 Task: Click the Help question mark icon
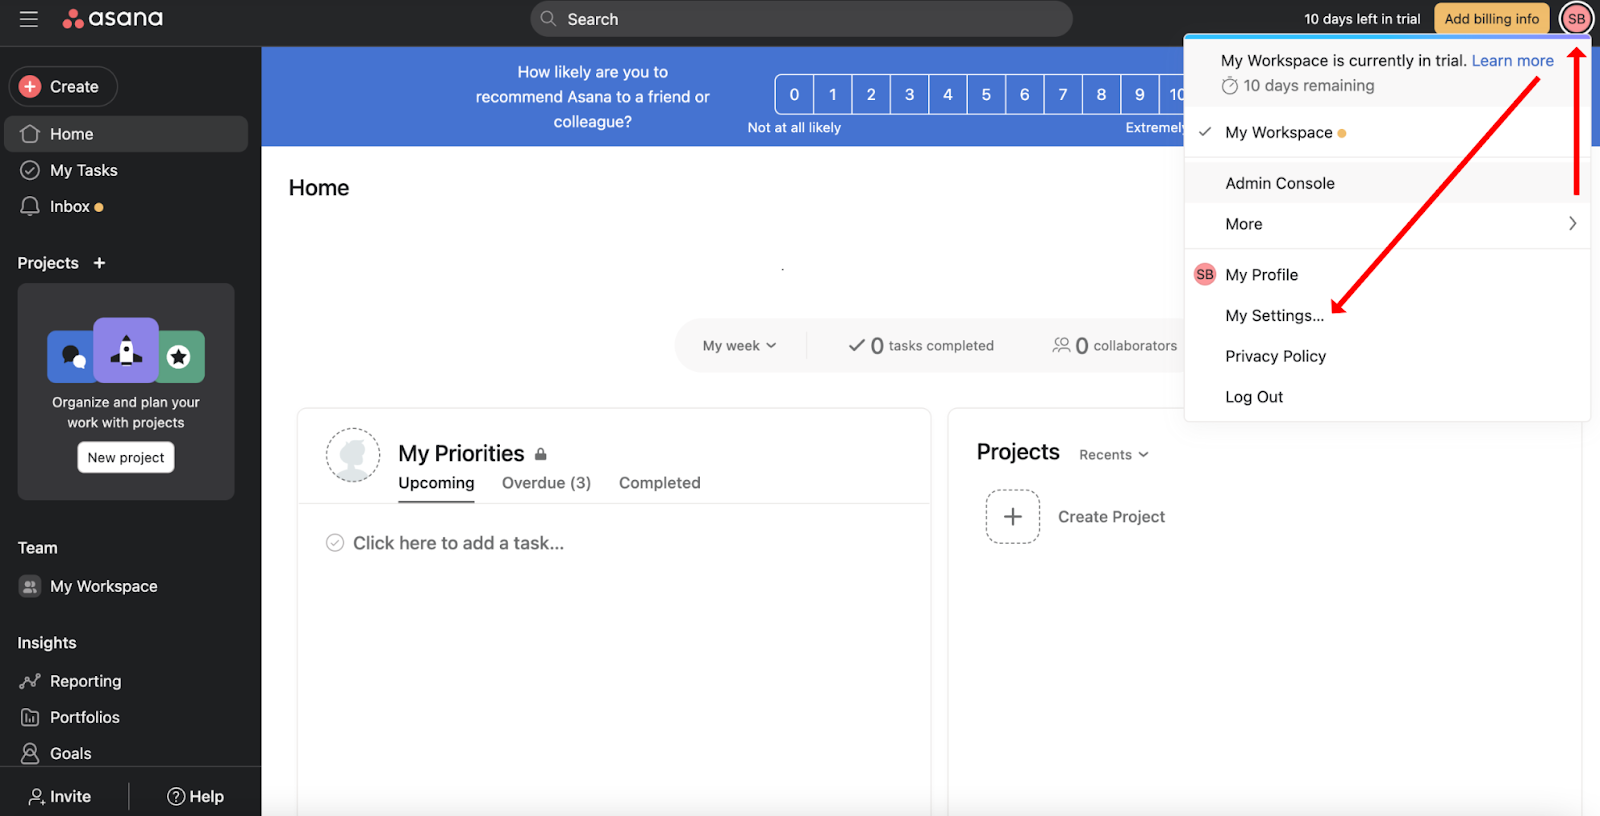pos(176,797)
